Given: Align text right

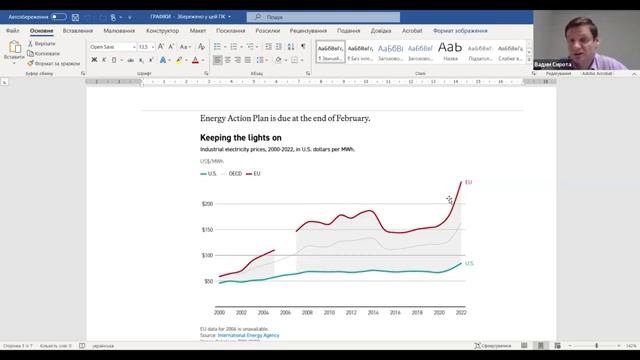Looking at the screenshot, I should [x=238, y=60].
